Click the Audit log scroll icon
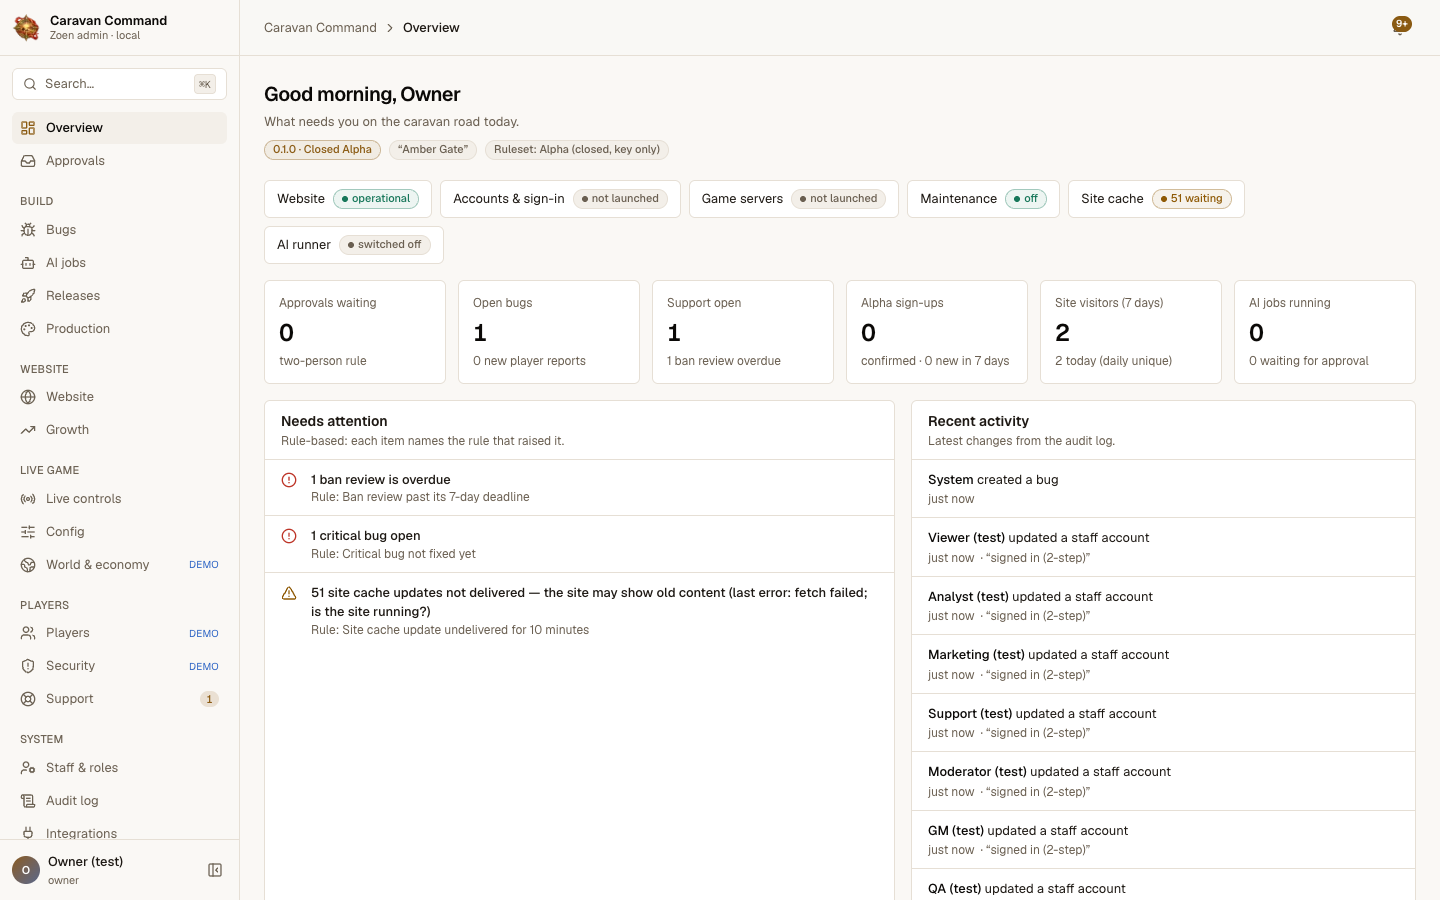 point(28,801)
